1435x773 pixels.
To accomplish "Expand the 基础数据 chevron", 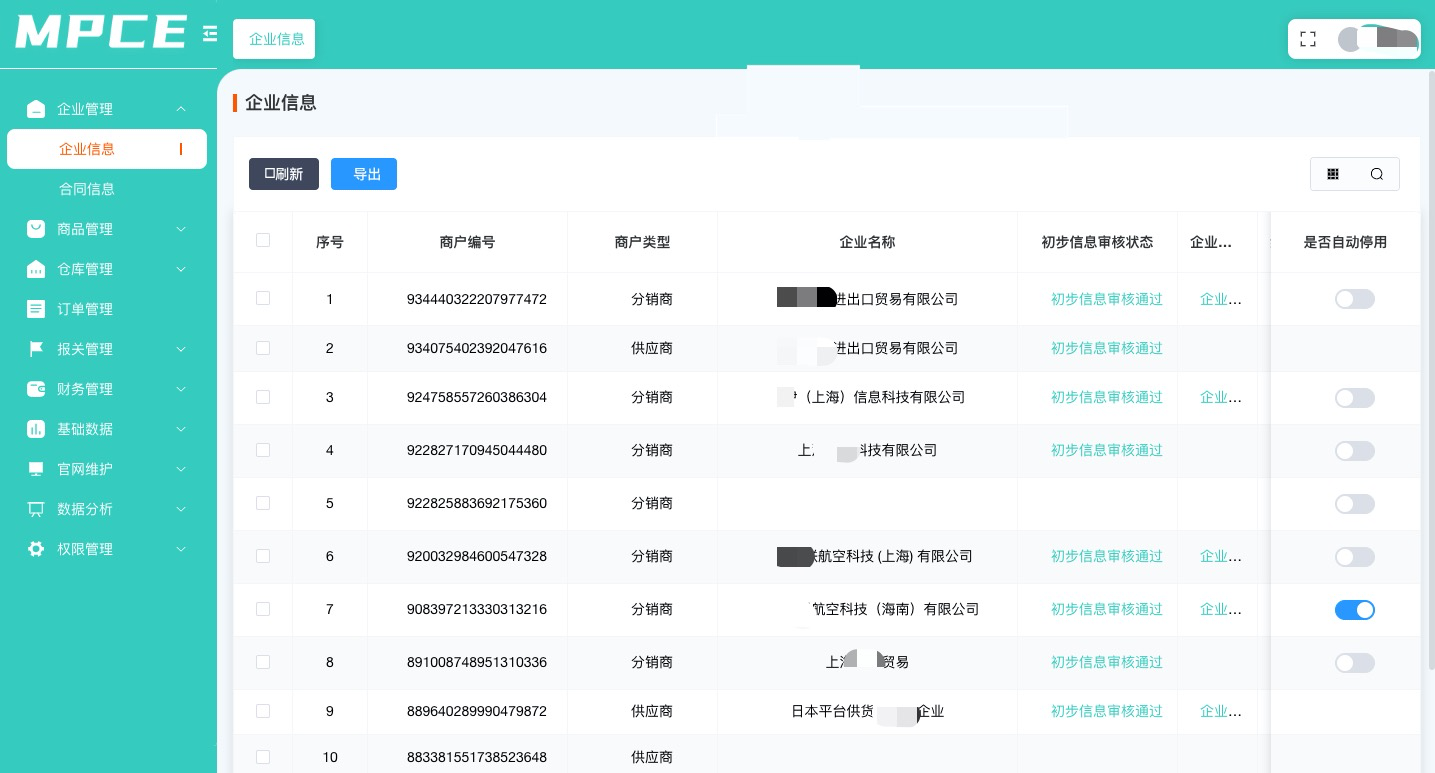I will [x=181, y=429].
